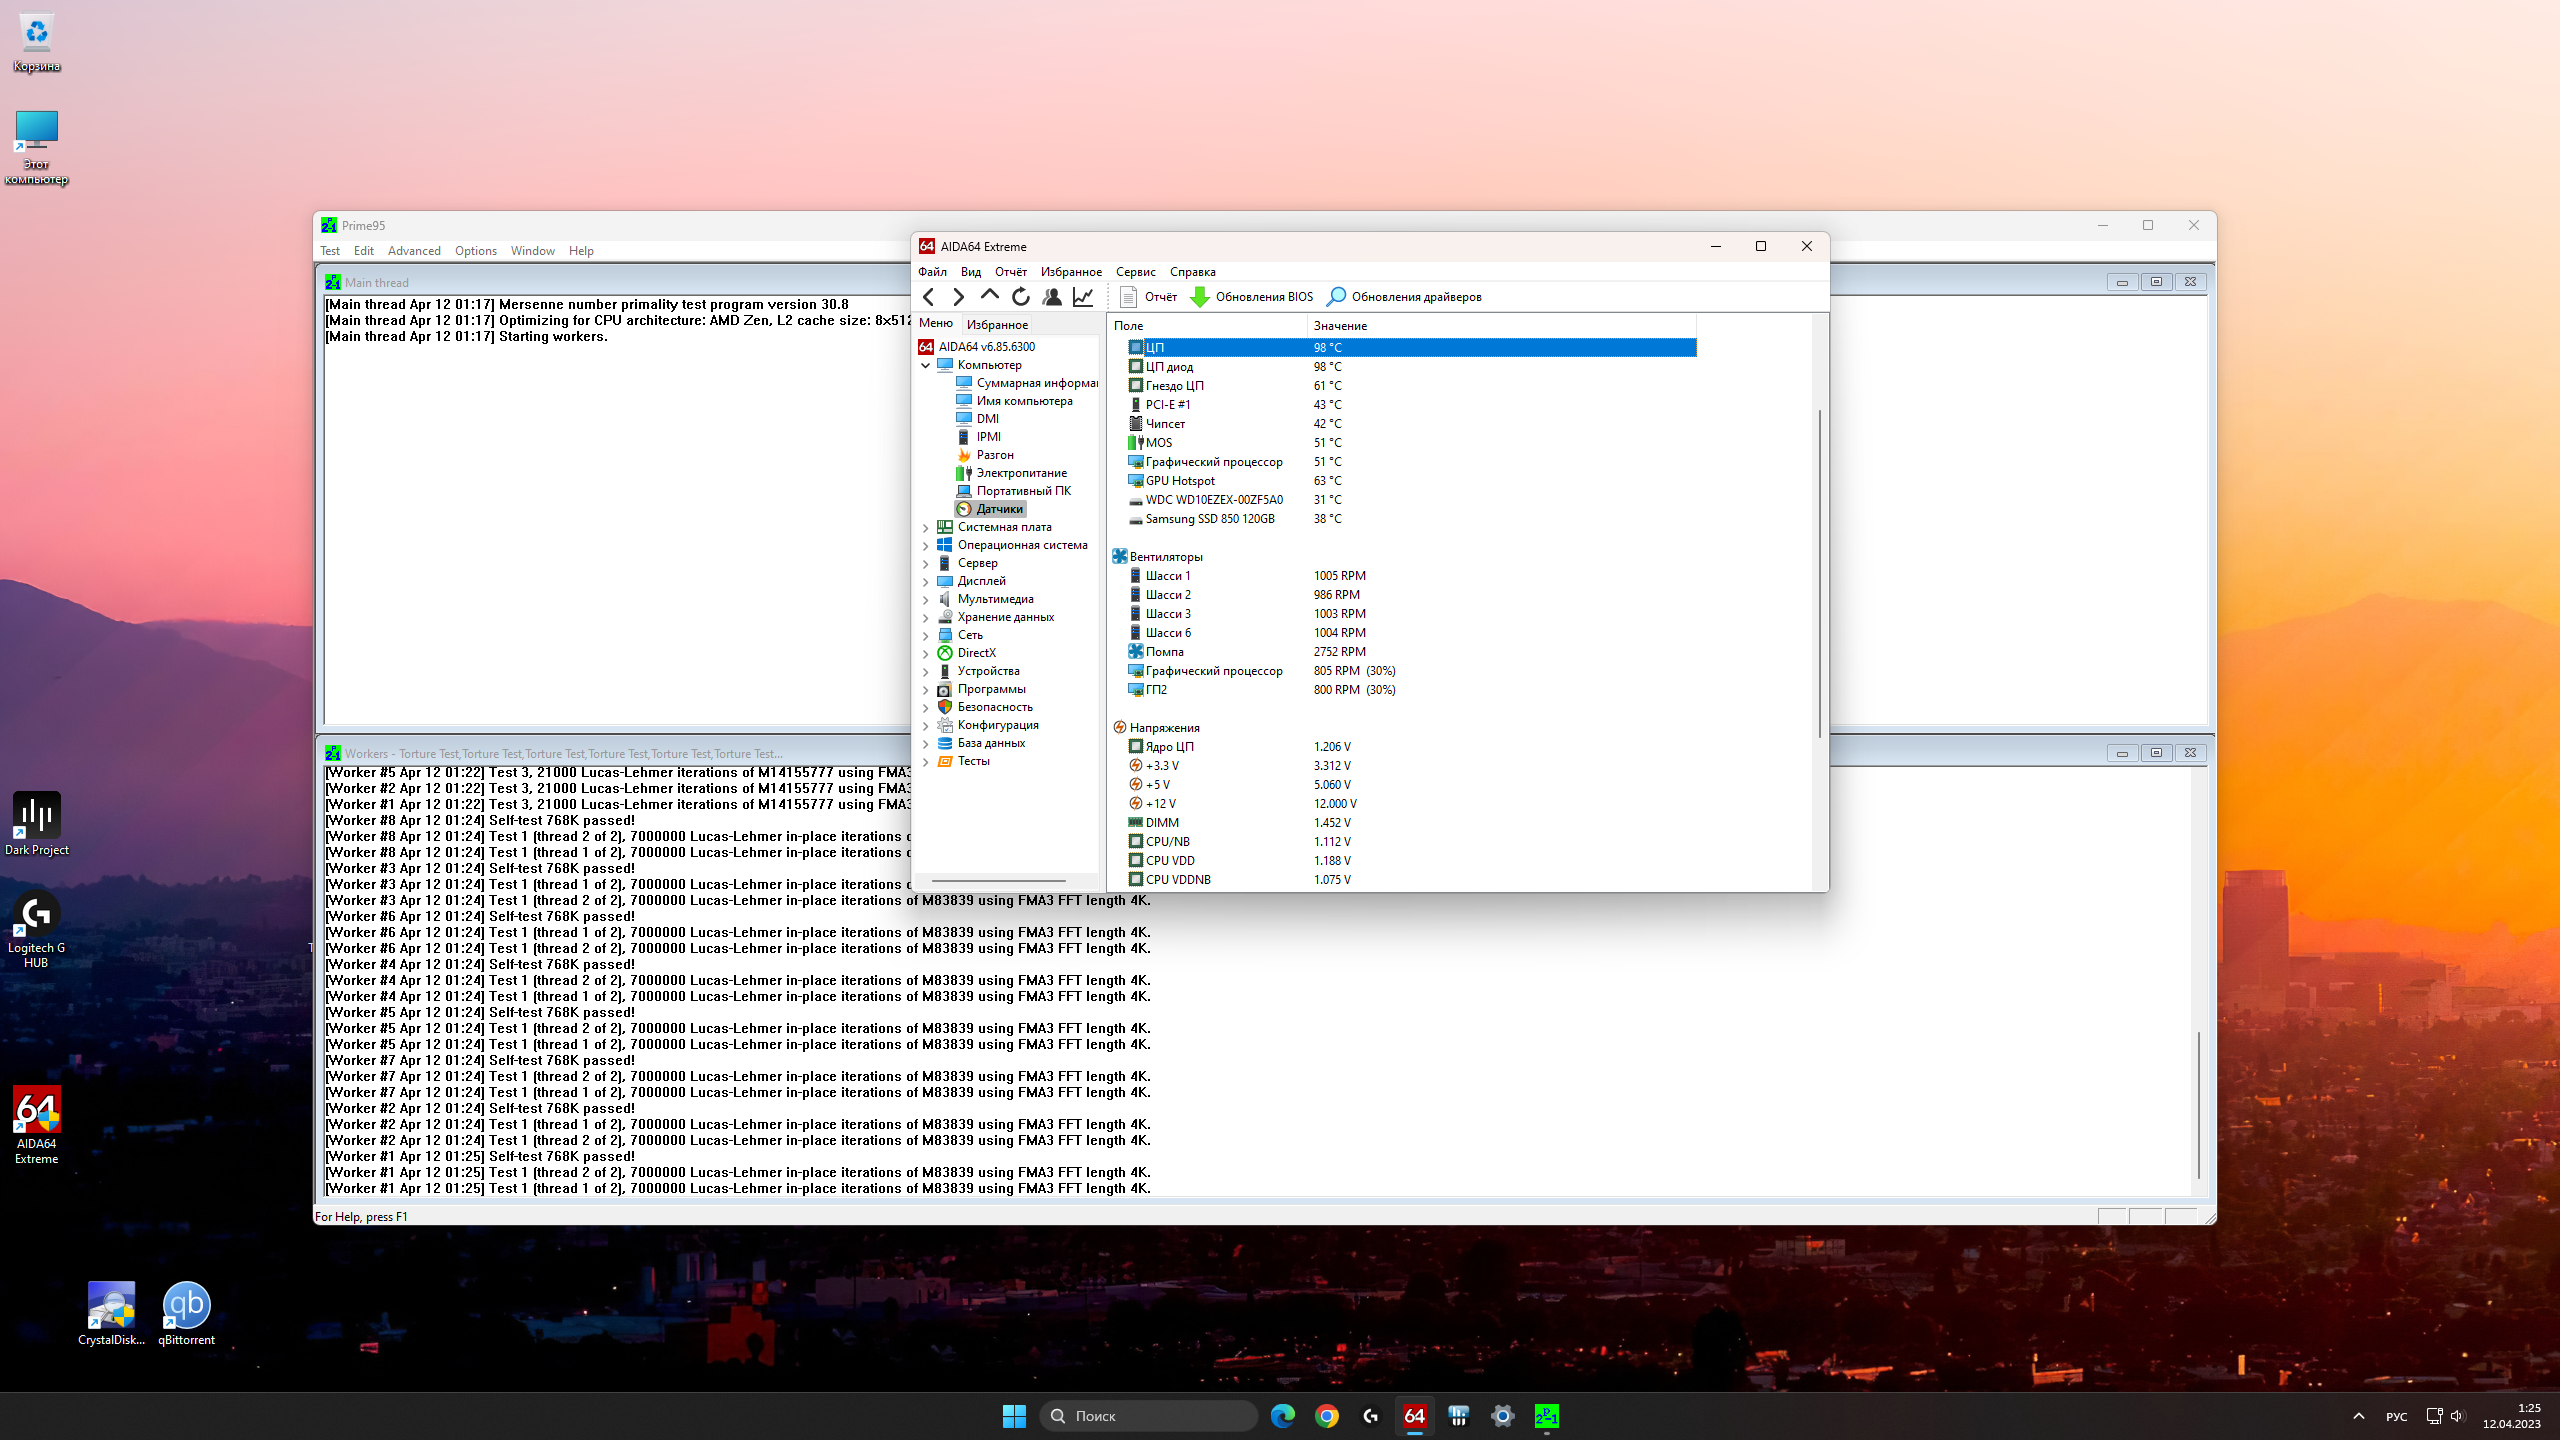Expand the Системная плата tree node
Screen dimensions: 2560x1440
[x=926, y=527]
